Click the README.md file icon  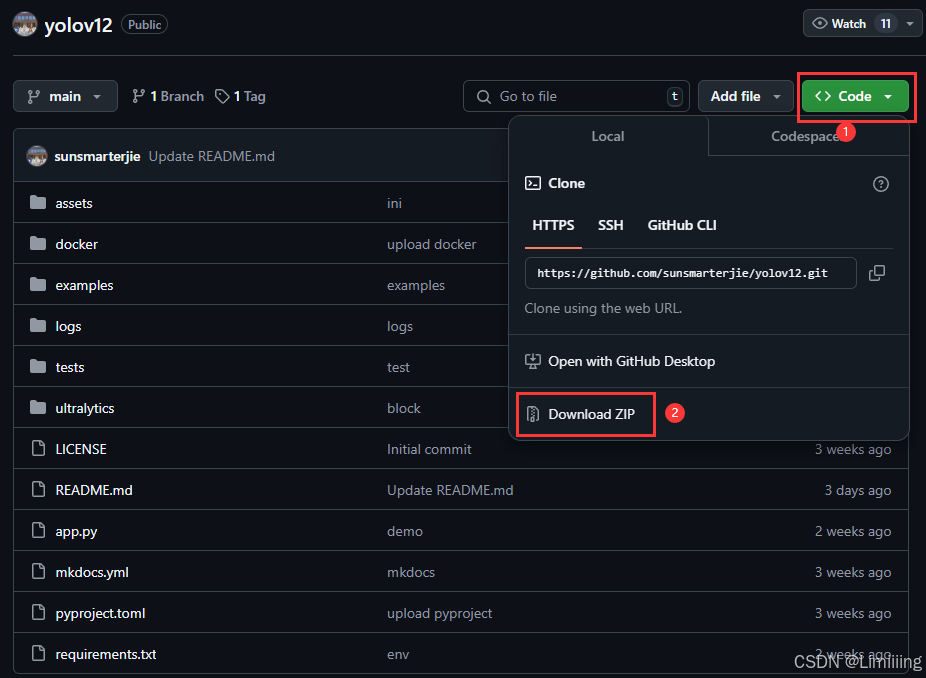click(x=38, y=489)
